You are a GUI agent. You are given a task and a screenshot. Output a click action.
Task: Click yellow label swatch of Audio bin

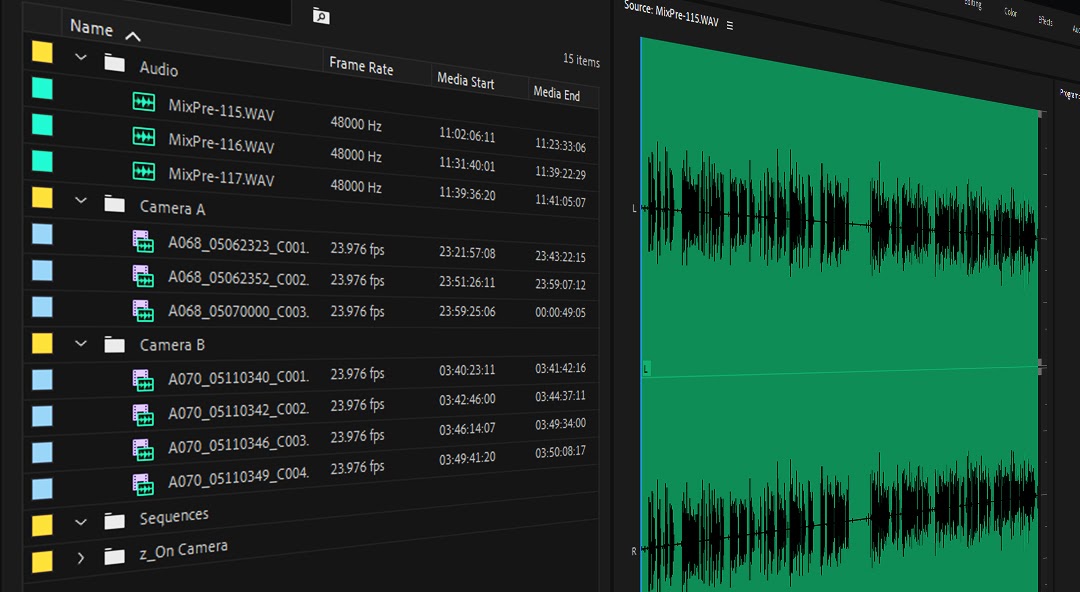tap(42, 52)
